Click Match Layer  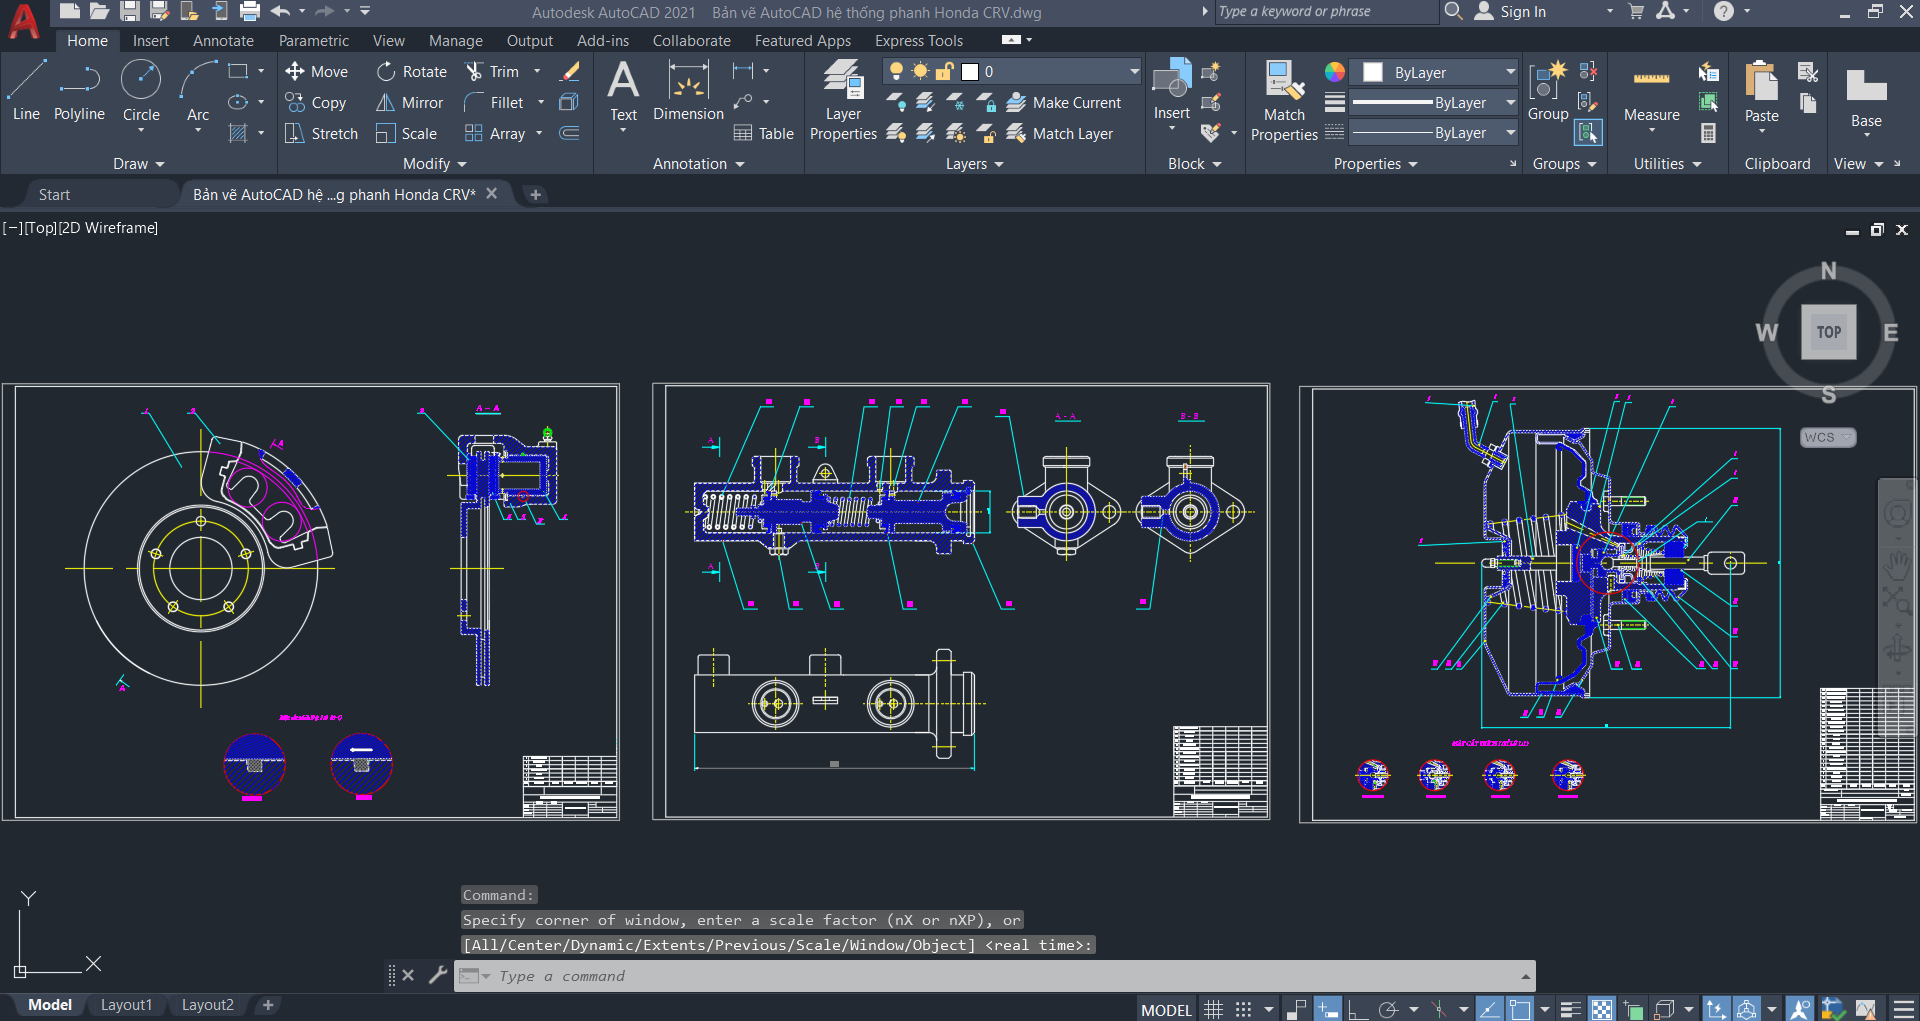point(1060,134)
